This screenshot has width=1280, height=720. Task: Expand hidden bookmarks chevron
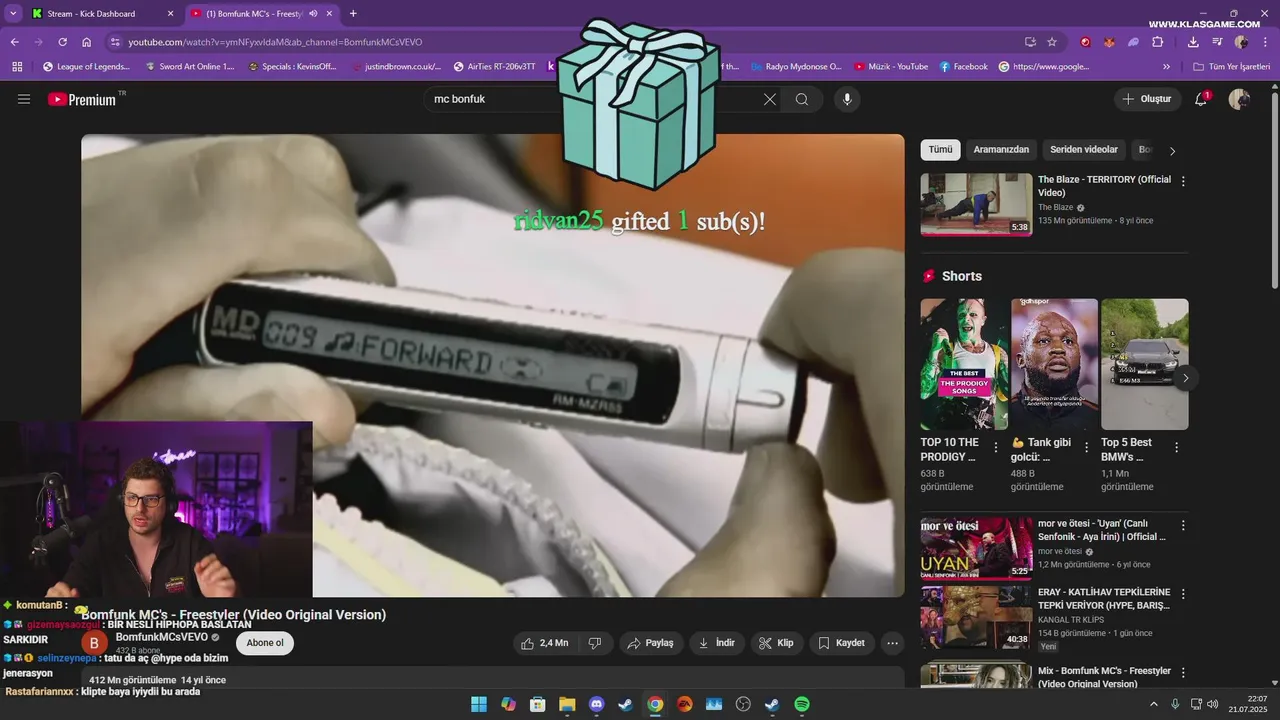1166,67
